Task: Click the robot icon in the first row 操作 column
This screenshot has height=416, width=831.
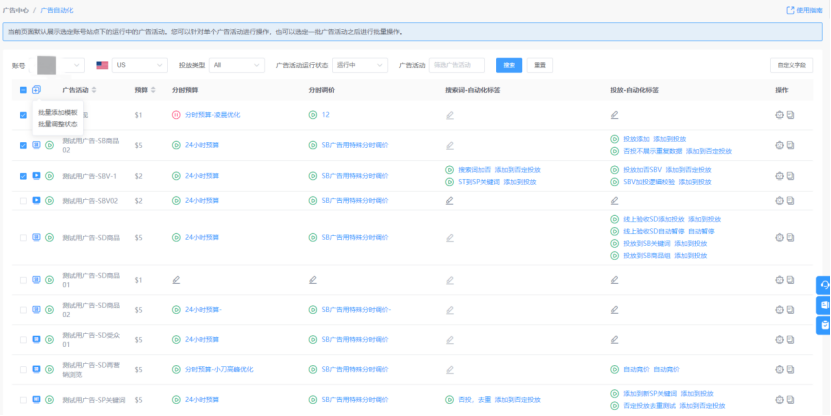Action: coord(779,115)
